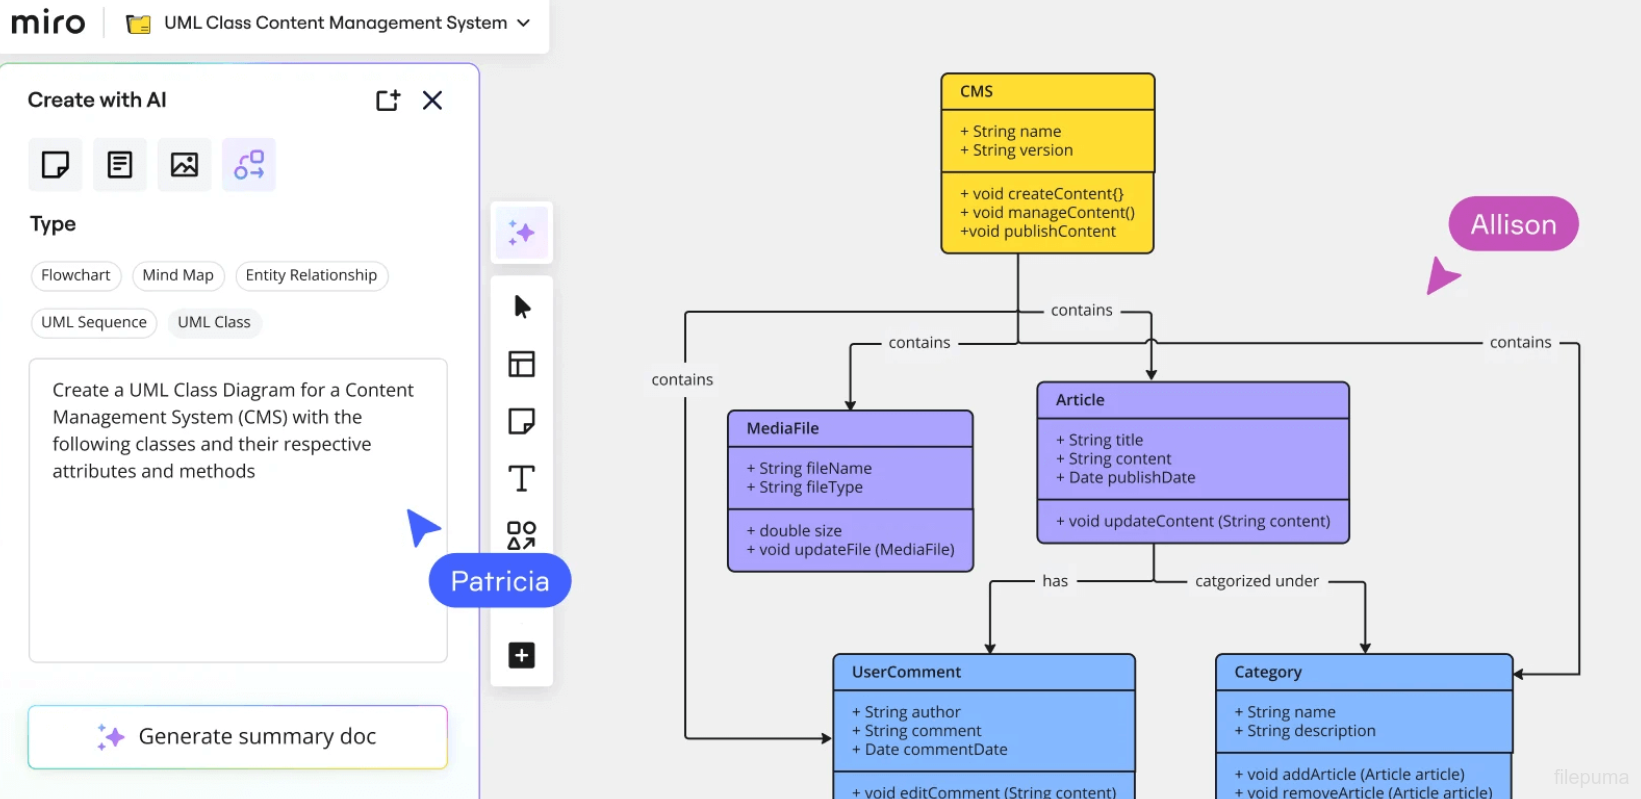Select the cursor pointer tool
The image size is (1641, 799).
click(x=522, y=307)
